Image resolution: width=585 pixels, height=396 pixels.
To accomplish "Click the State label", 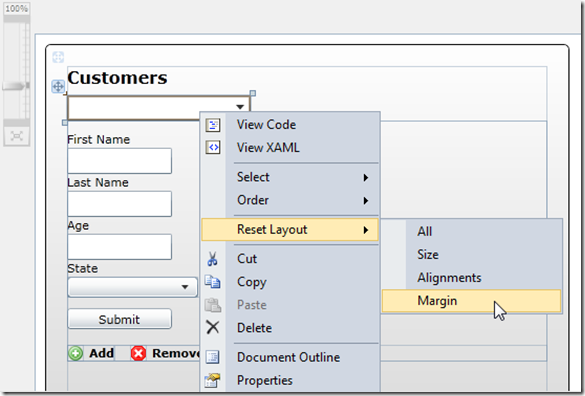I will click(83, 268).
